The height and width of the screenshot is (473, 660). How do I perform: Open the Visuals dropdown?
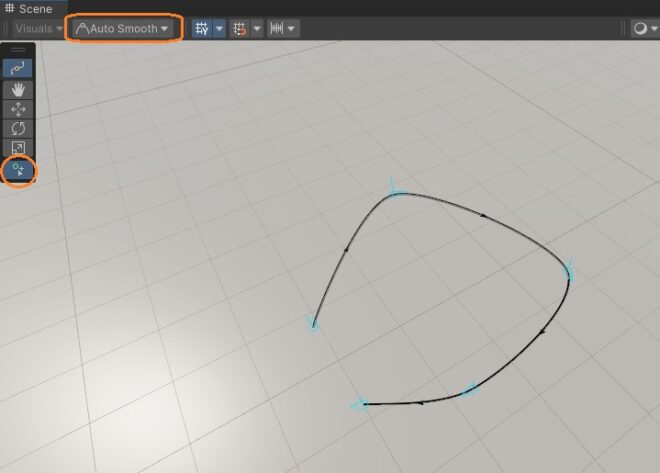click(x=39, y=29)
